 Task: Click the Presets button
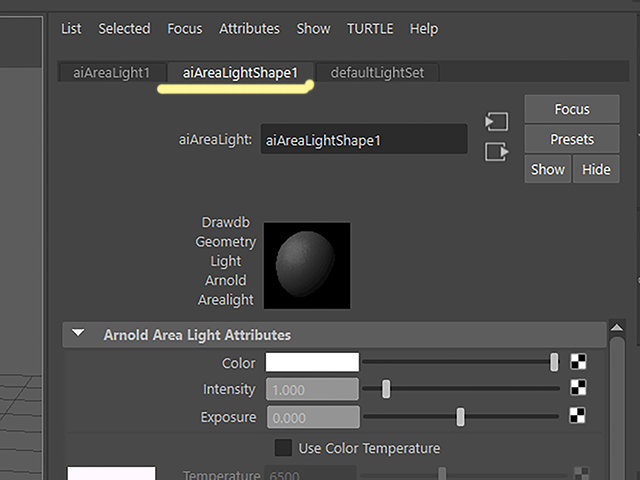572,139
